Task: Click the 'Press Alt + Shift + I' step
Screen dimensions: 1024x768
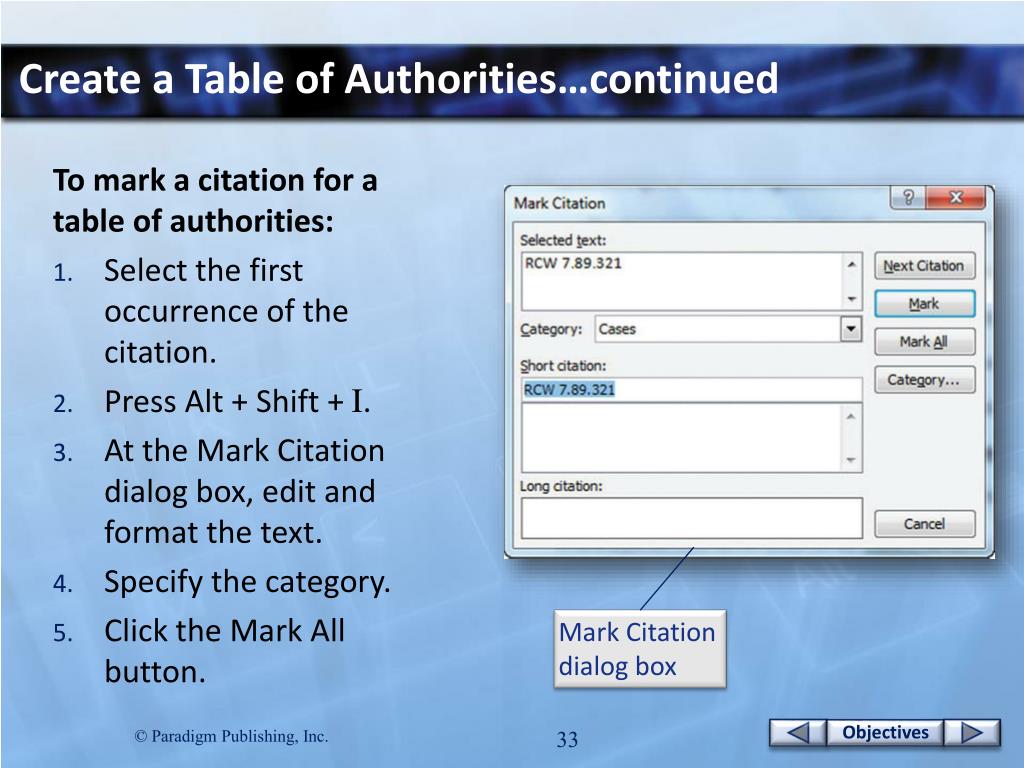Action: [x=237, y=402]
